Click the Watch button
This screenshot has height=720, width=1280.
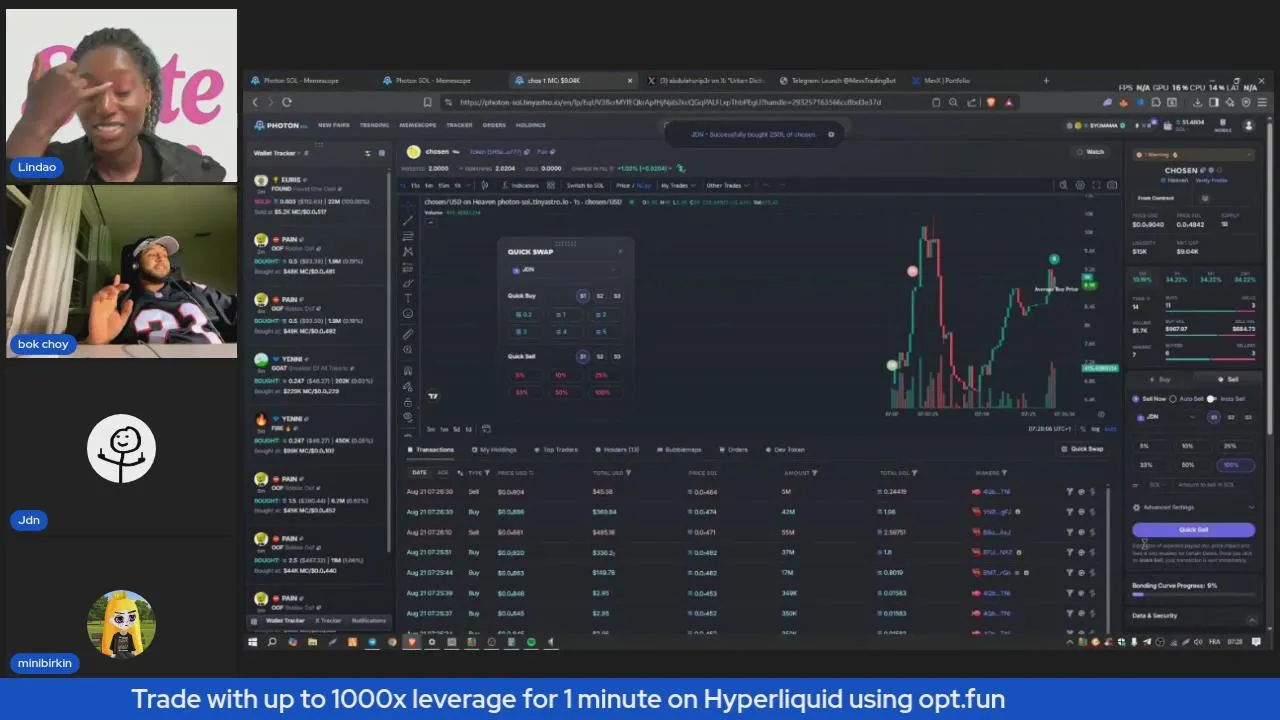click(1091, 152)
